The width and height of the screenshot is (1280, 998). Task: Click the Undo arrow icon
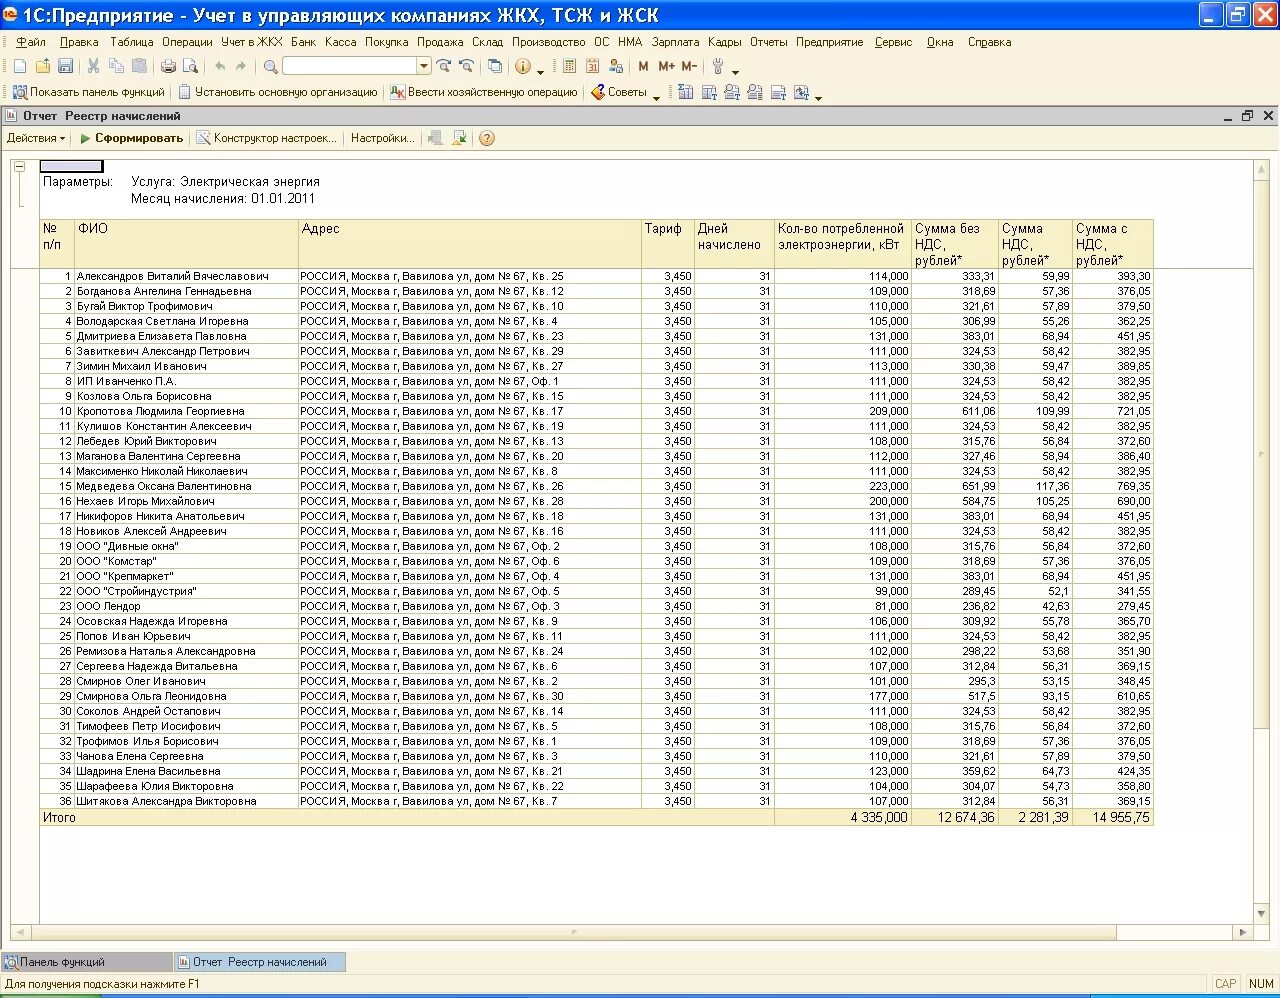click(219, 66)
